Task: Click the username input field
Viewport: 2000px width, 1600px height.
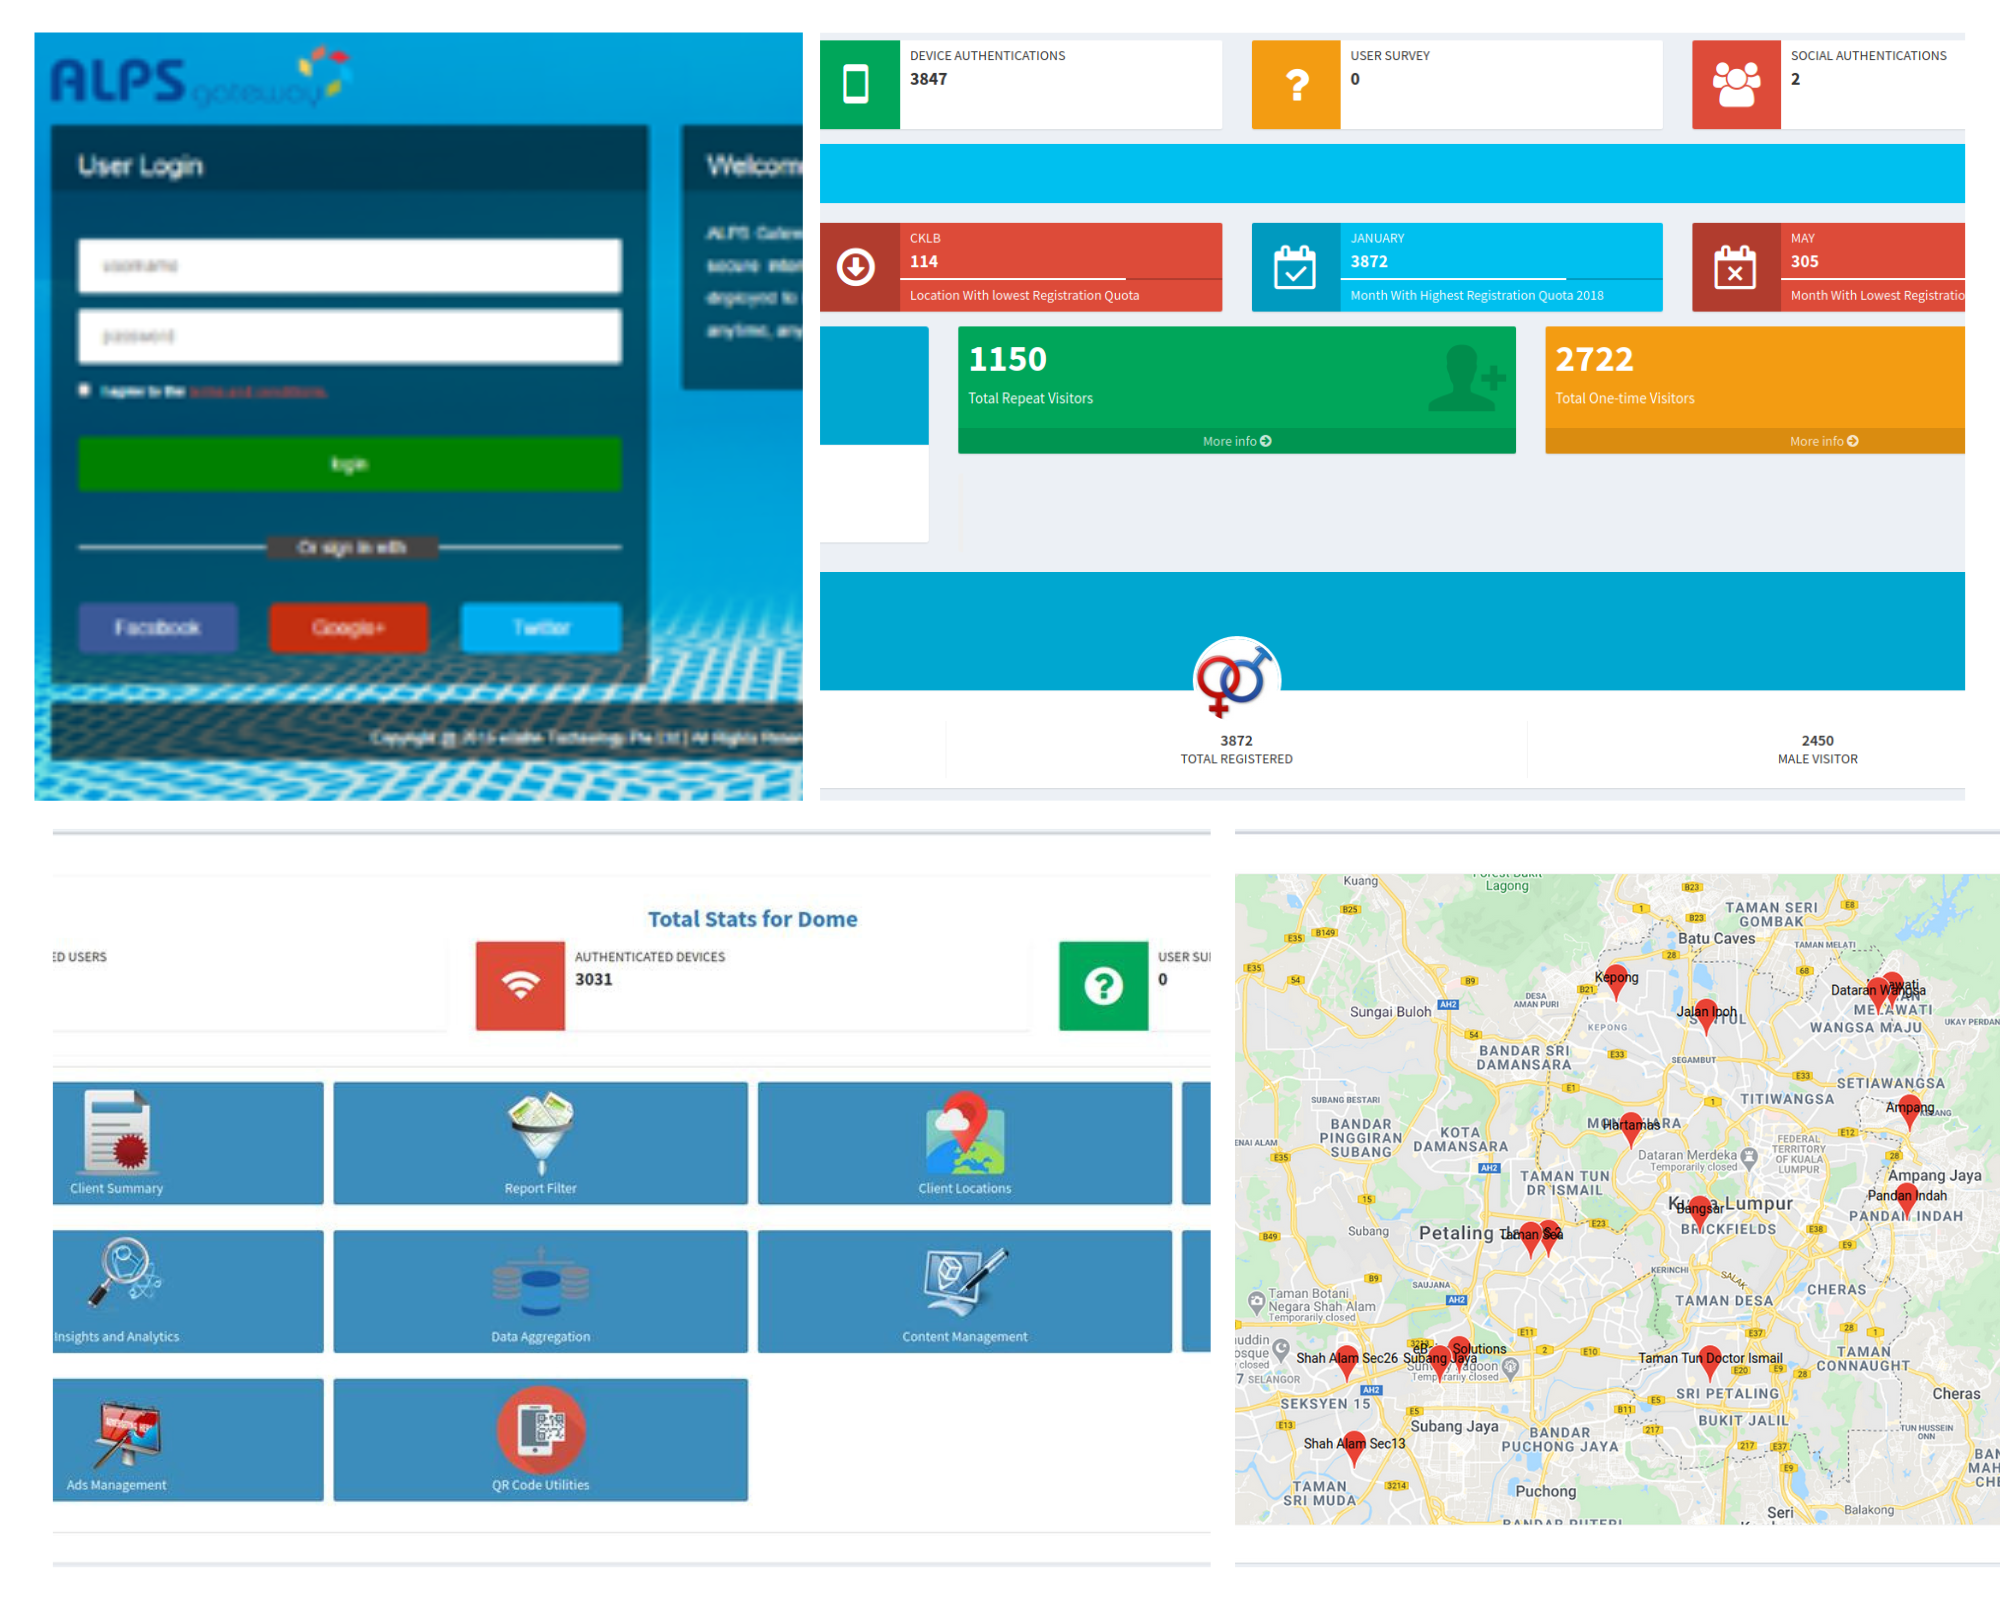Action: [x=349, y=266]
